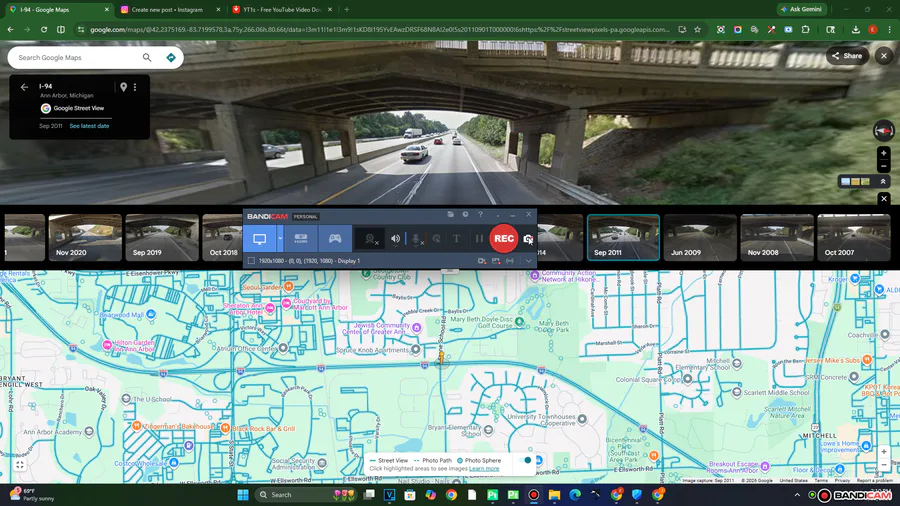900x506 pixels.
Task: Zoom in the map with plus button
Action: 884,452
